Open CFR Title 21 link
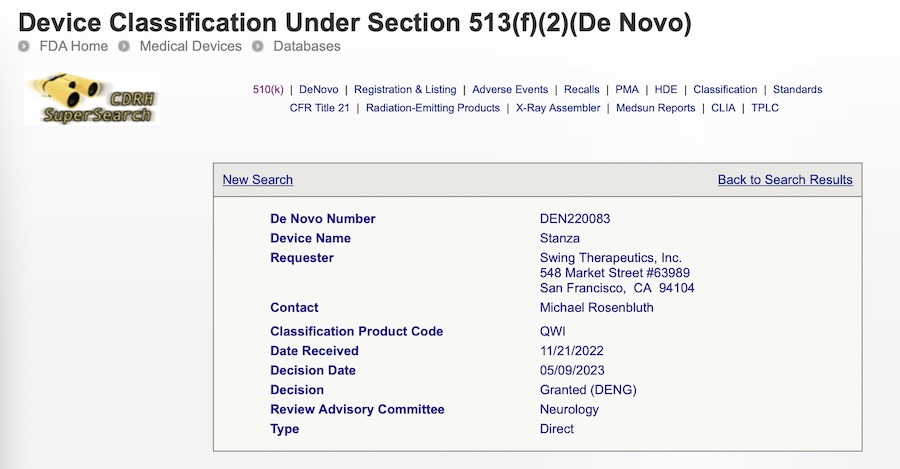Image resolution: width=900 pixels, height=469 pixels. 320,108
